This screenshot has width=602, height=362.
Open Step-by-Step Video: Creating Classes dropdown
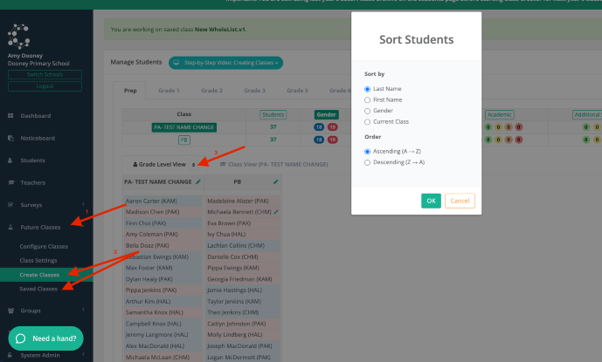pos(226,63)
